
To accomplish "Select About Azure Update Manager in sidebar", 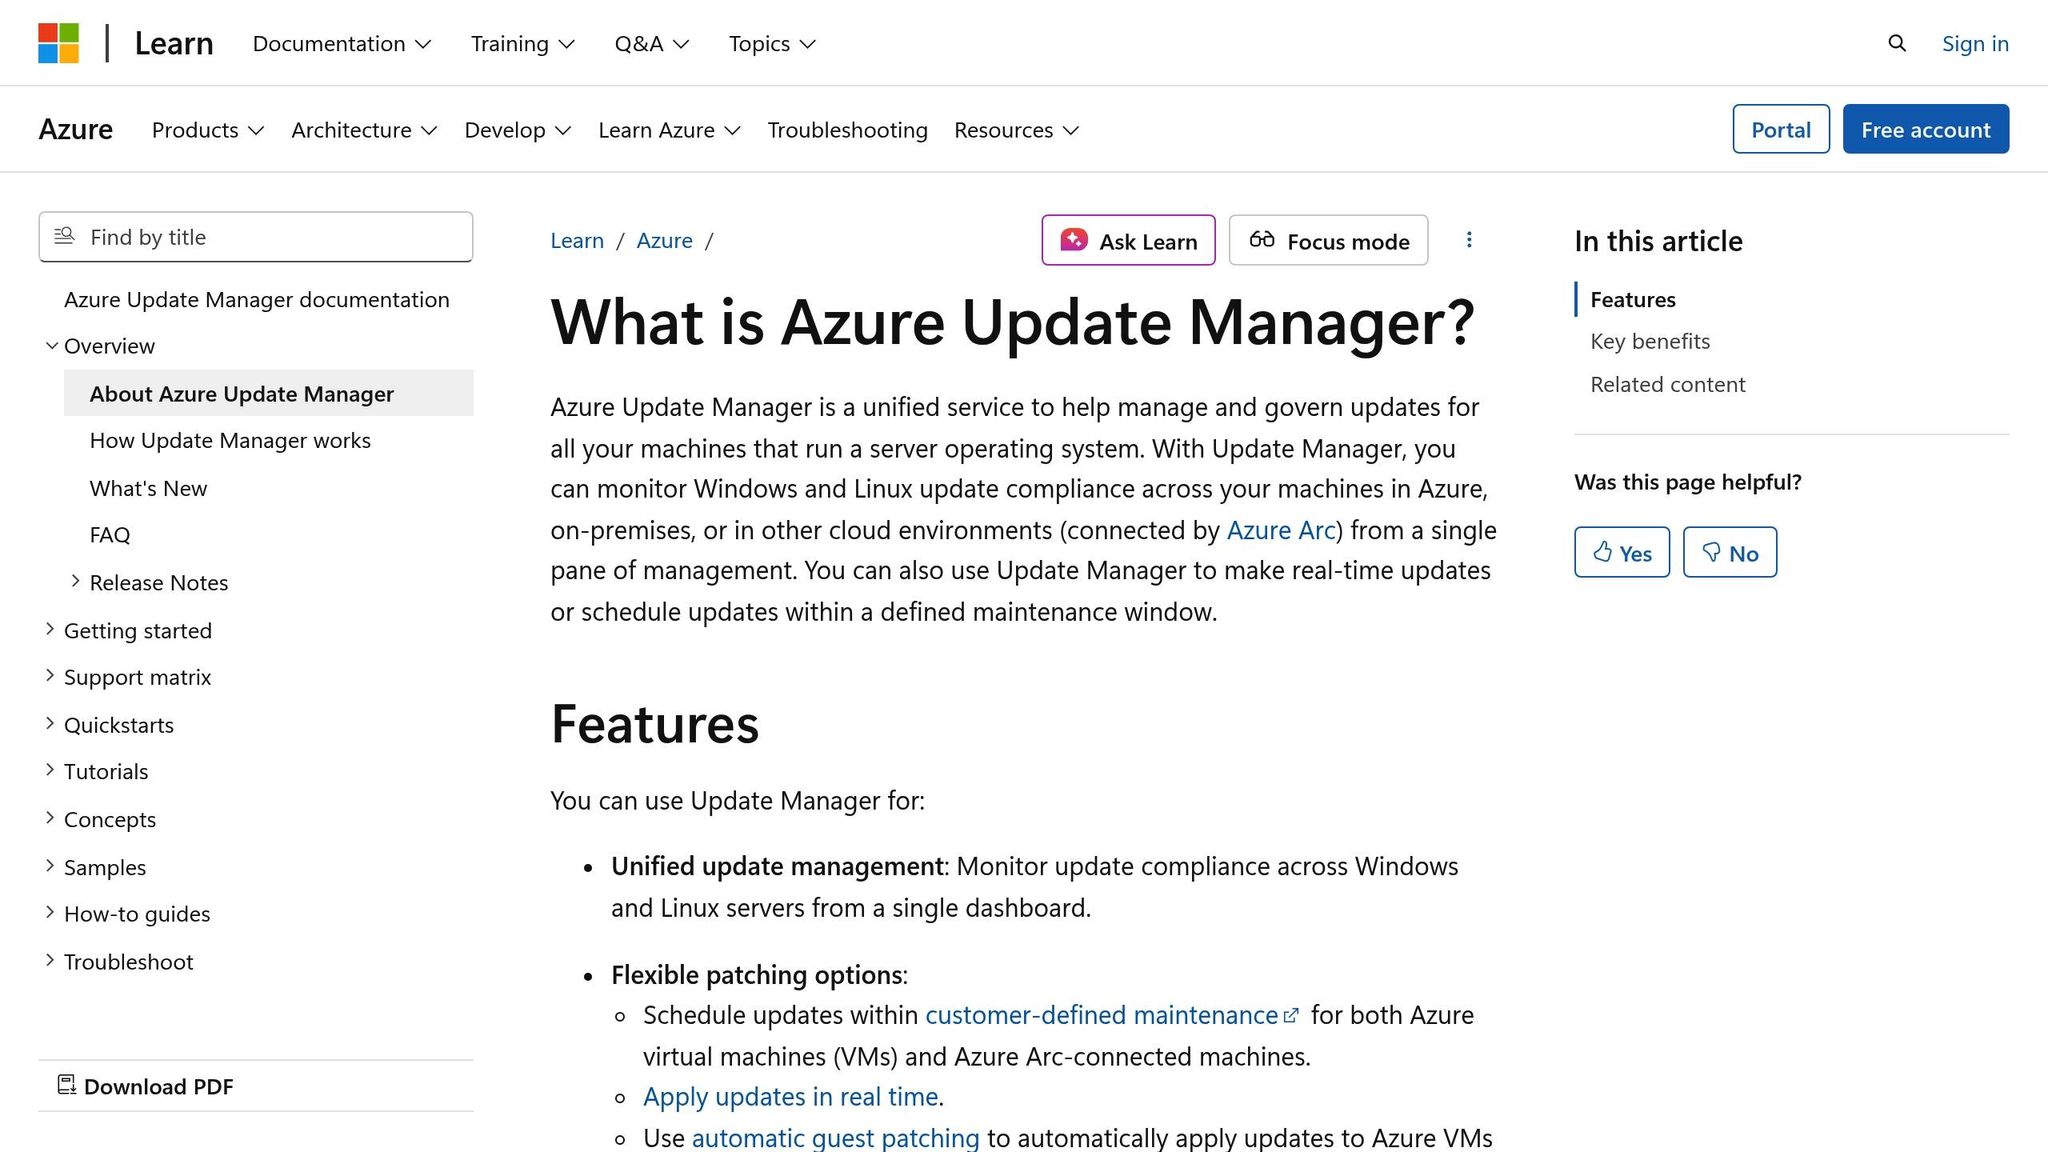I will [x=241, y=393].
